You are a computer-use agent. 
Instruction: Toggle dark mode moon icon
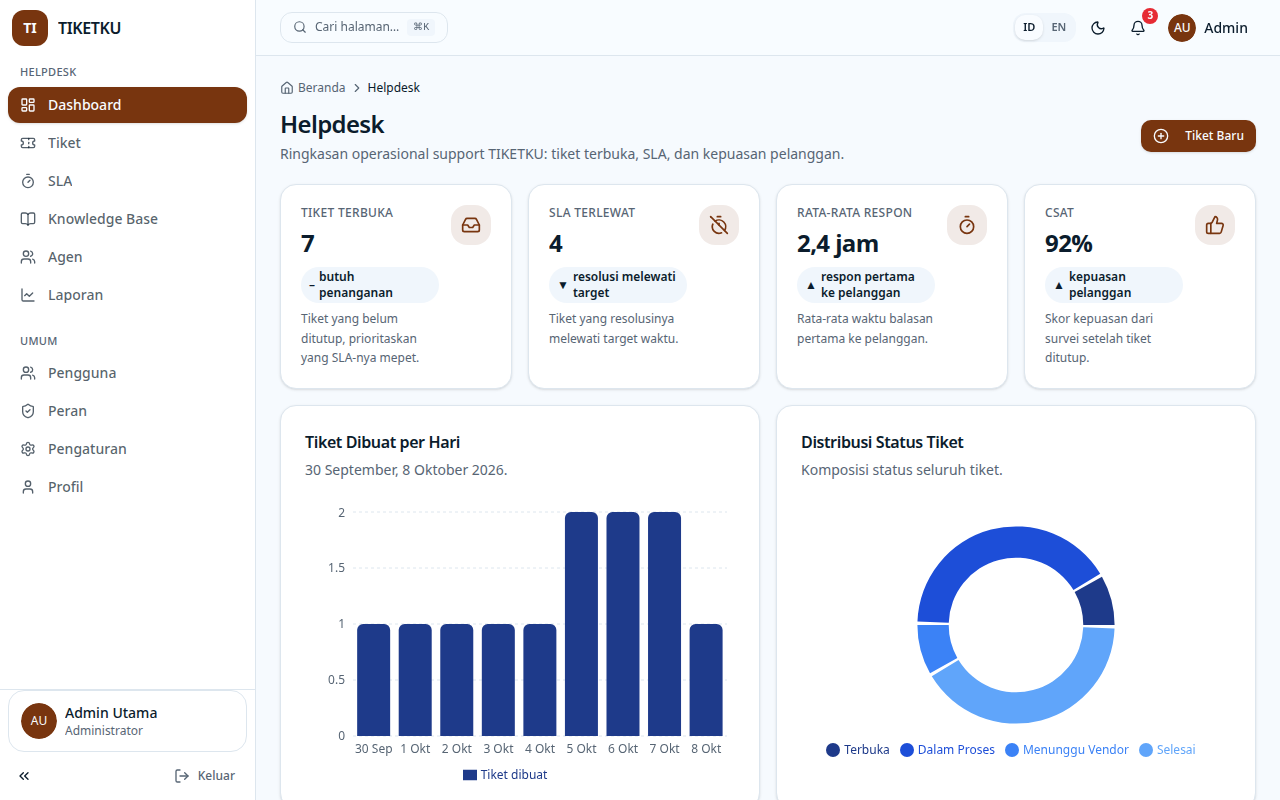coord(1098,28)
